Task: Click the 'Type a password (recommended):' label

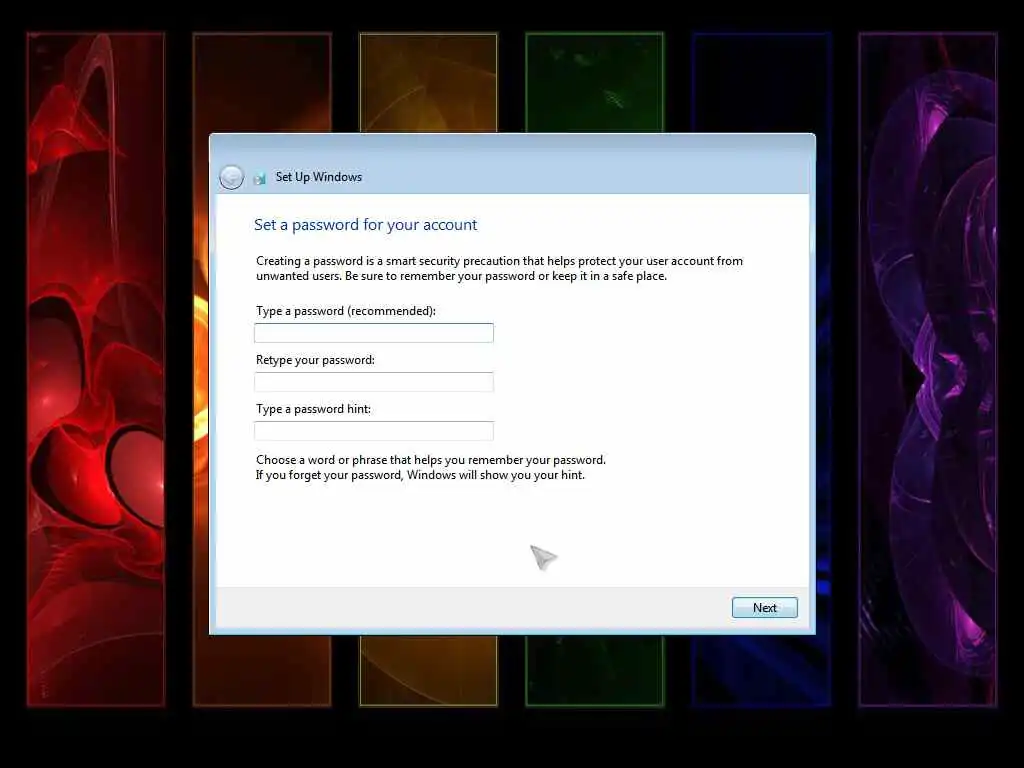Action: pos(345,311)
